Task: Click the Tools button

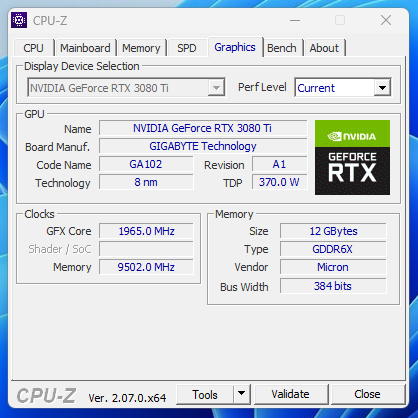Action: (x=205, y=394)
